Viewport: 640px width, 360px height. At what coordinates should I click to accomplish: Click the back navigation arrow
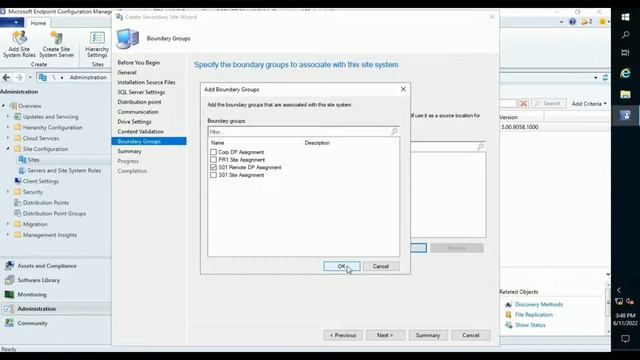[6, 77]
